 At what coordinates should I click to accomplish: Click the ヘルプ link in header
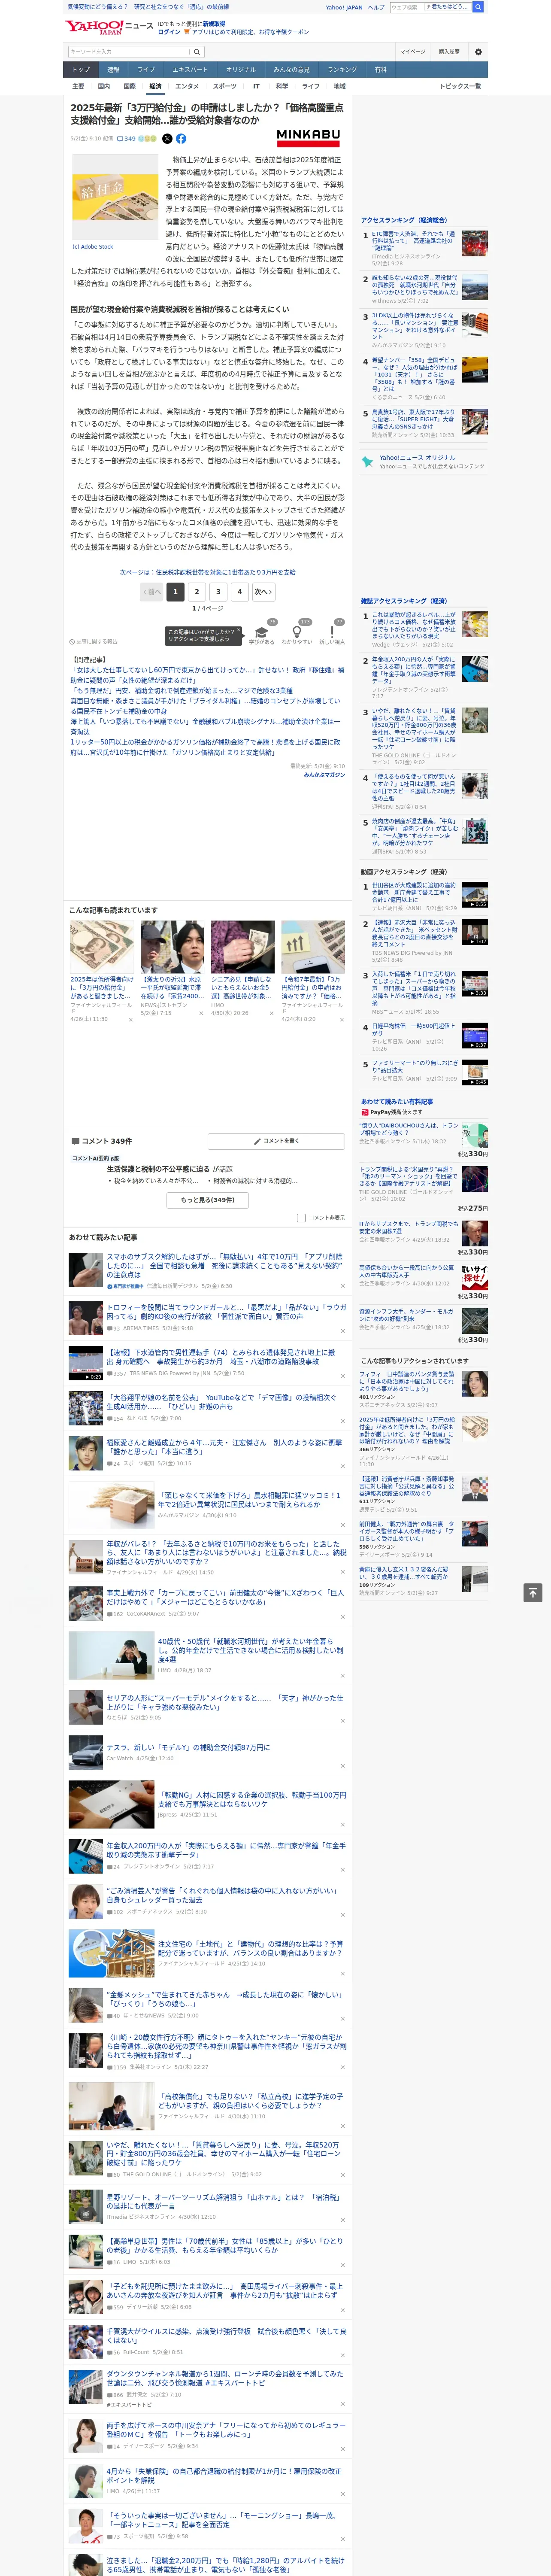pos(375,7)
